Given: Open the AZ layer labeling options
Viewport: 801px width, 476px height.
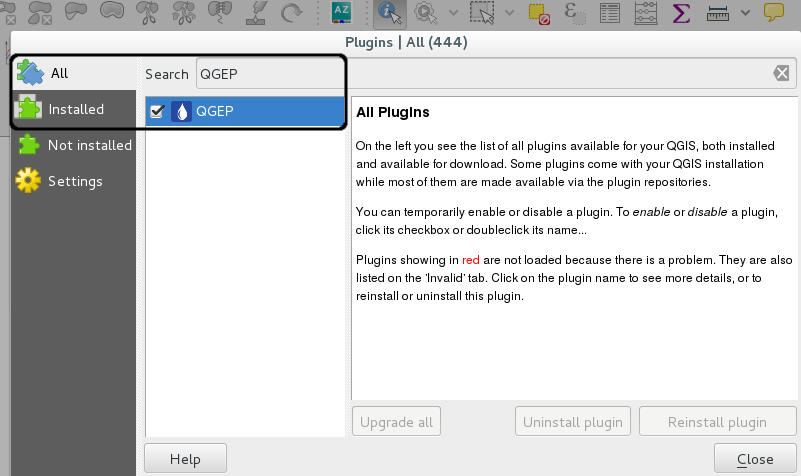Looking at the screenshot, I should coord(341,12).
